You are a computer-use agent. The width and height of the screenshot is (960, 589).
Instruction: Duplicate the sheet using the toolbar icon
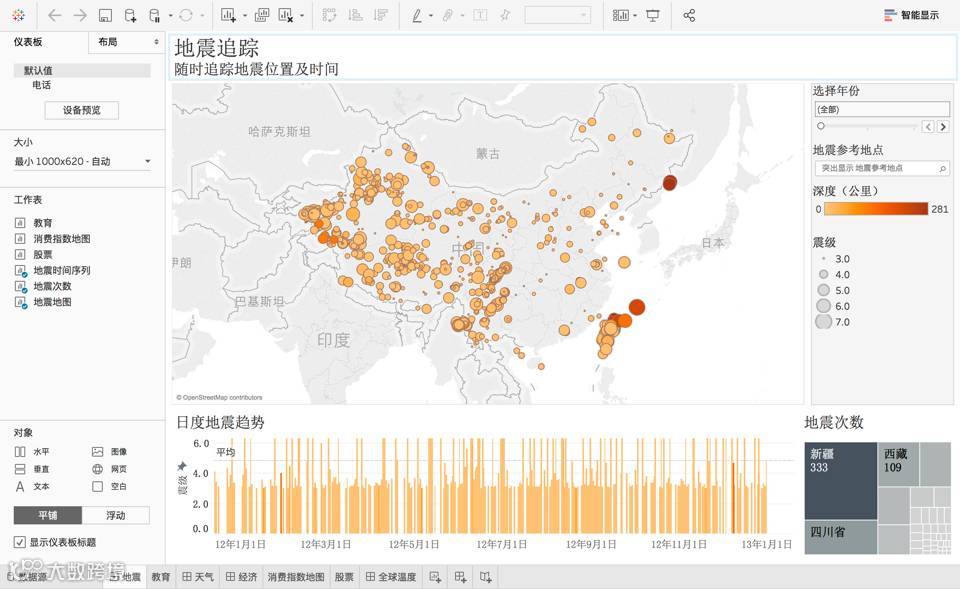[261, 15]
